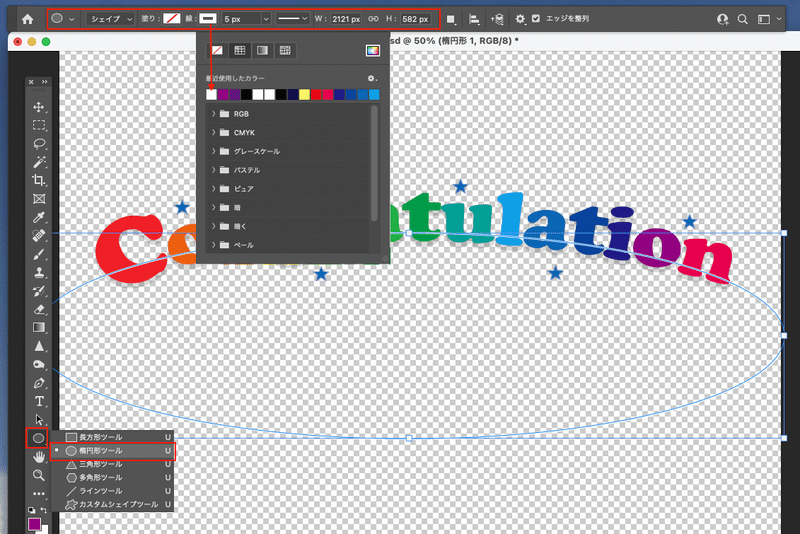Expand the グレースケール swatch folder
800x534 pixels.
tap(213, 151)
